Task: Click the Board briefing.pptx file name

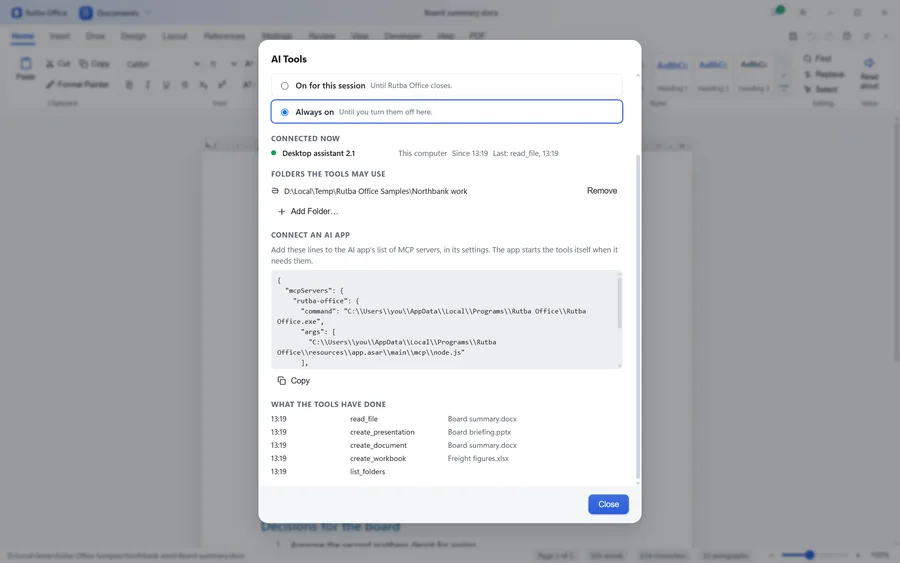Action: click(479, 432)
